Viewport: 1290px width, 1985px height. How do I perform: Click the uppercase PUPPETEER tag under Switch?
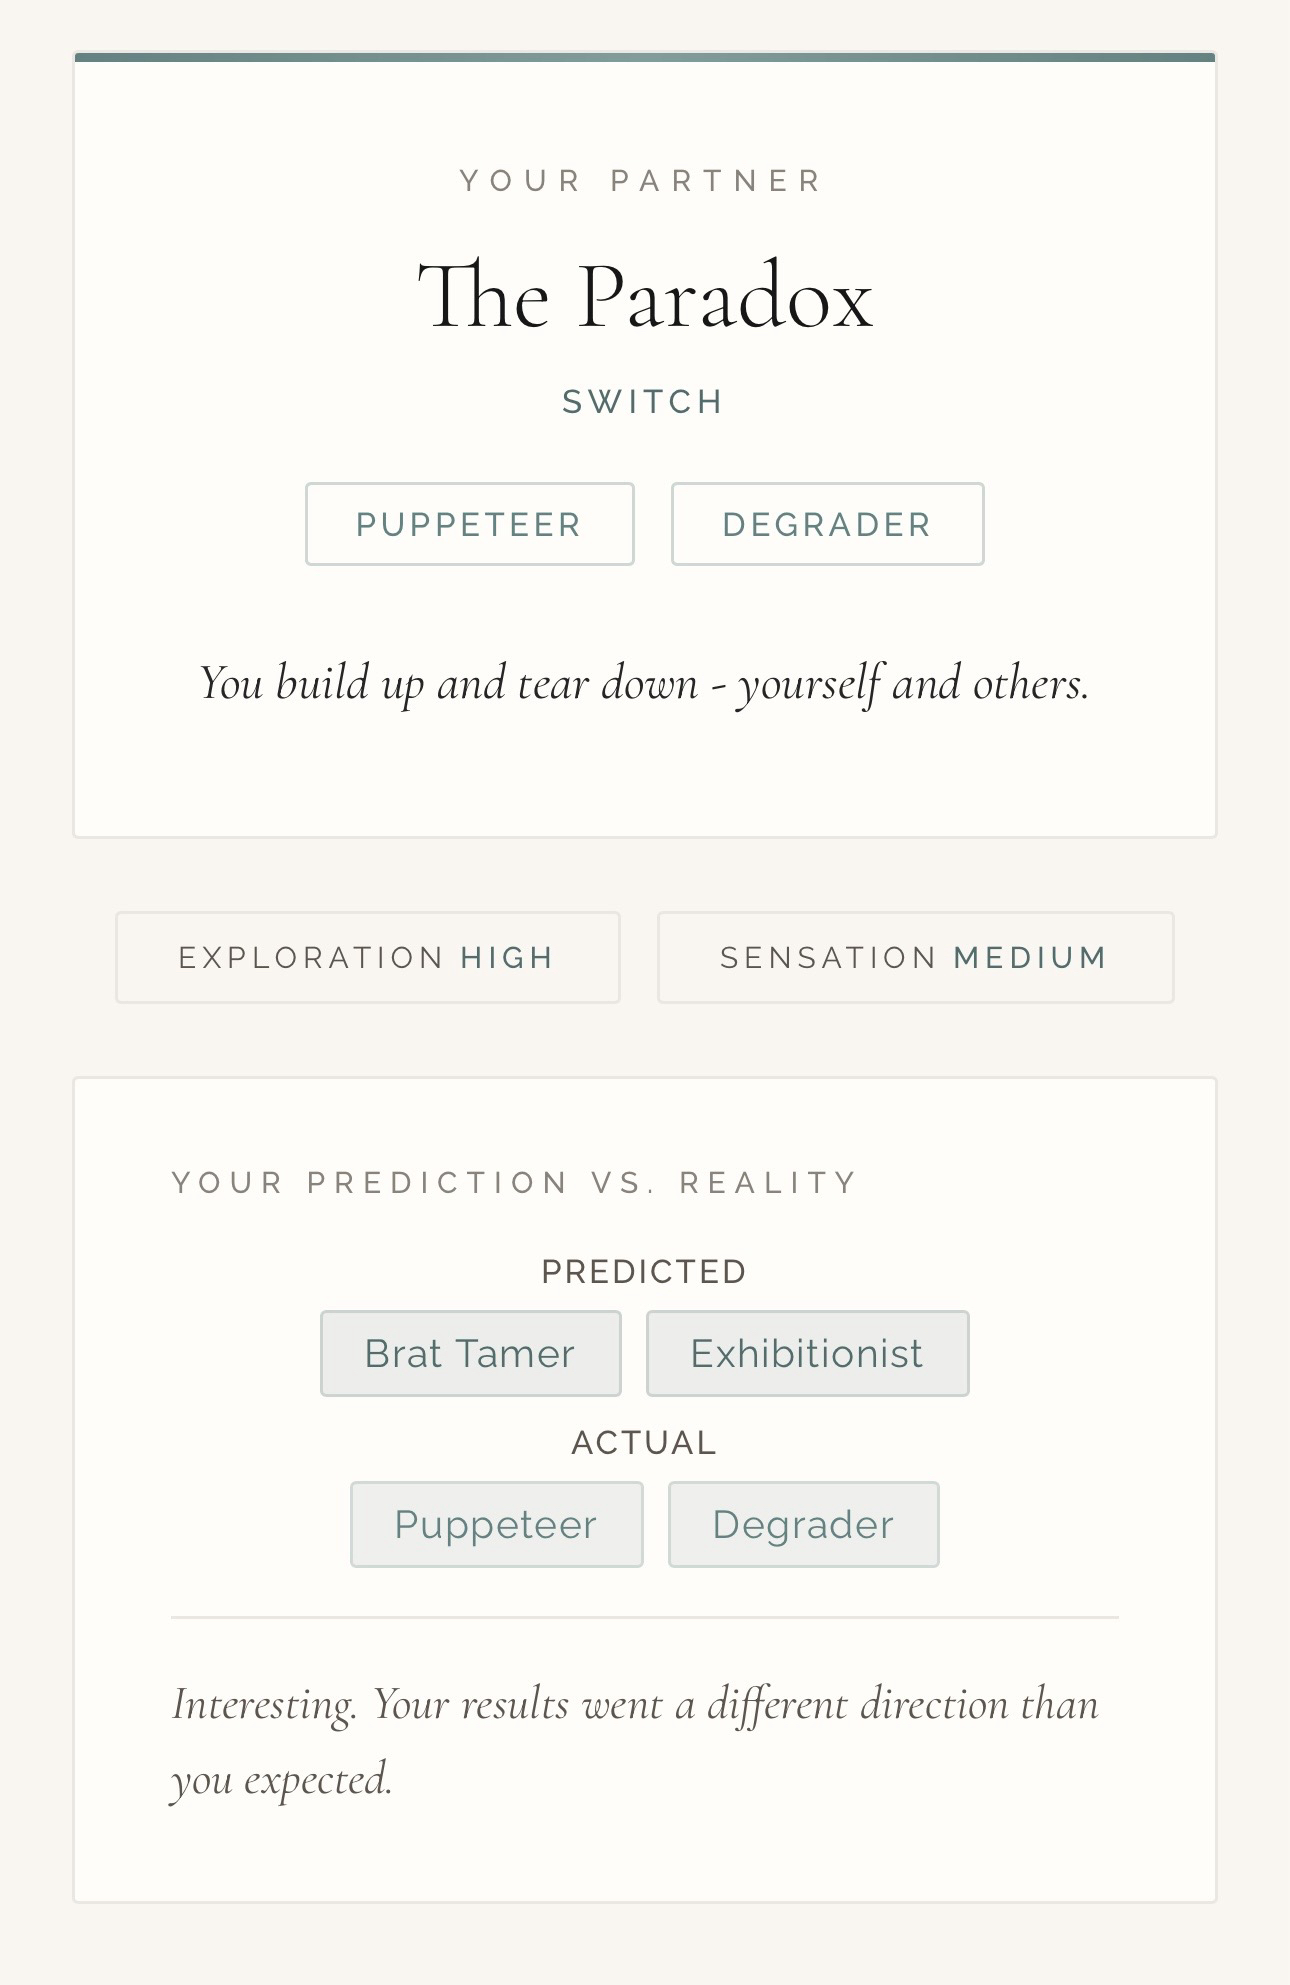(x=469, y=525)
